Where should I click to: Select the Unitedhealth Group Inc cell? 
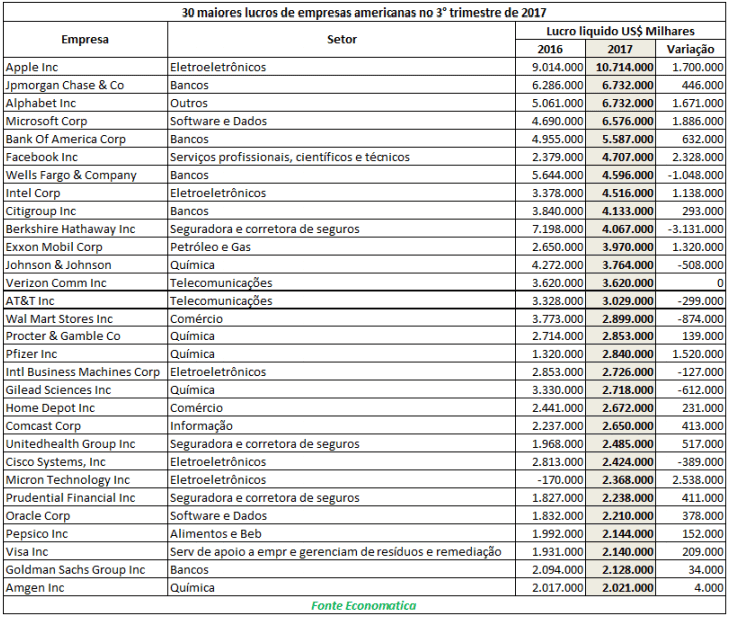85,444
